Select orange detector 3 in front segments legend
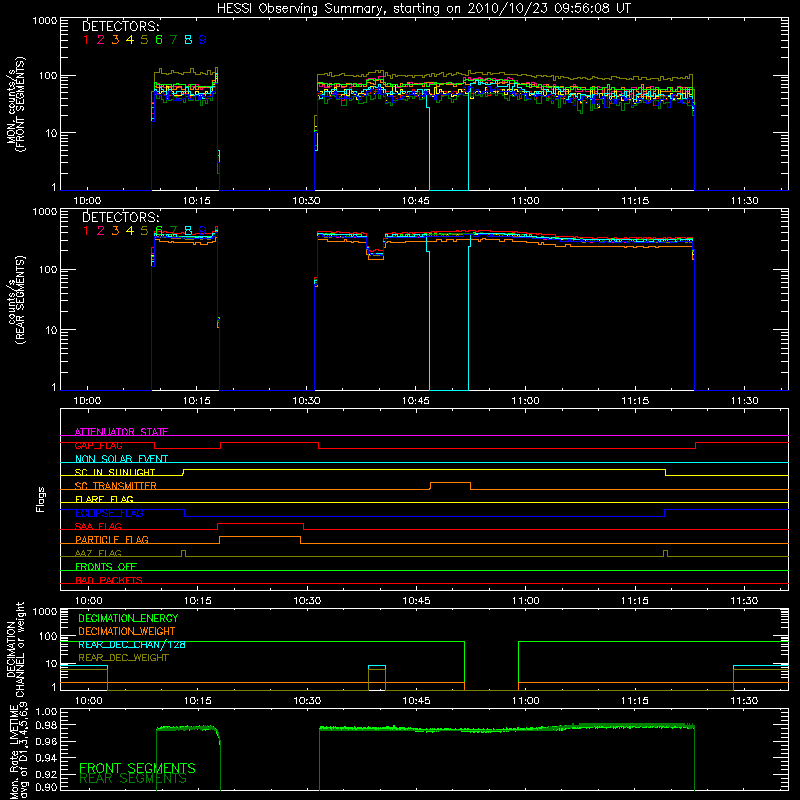 [115, 40]
